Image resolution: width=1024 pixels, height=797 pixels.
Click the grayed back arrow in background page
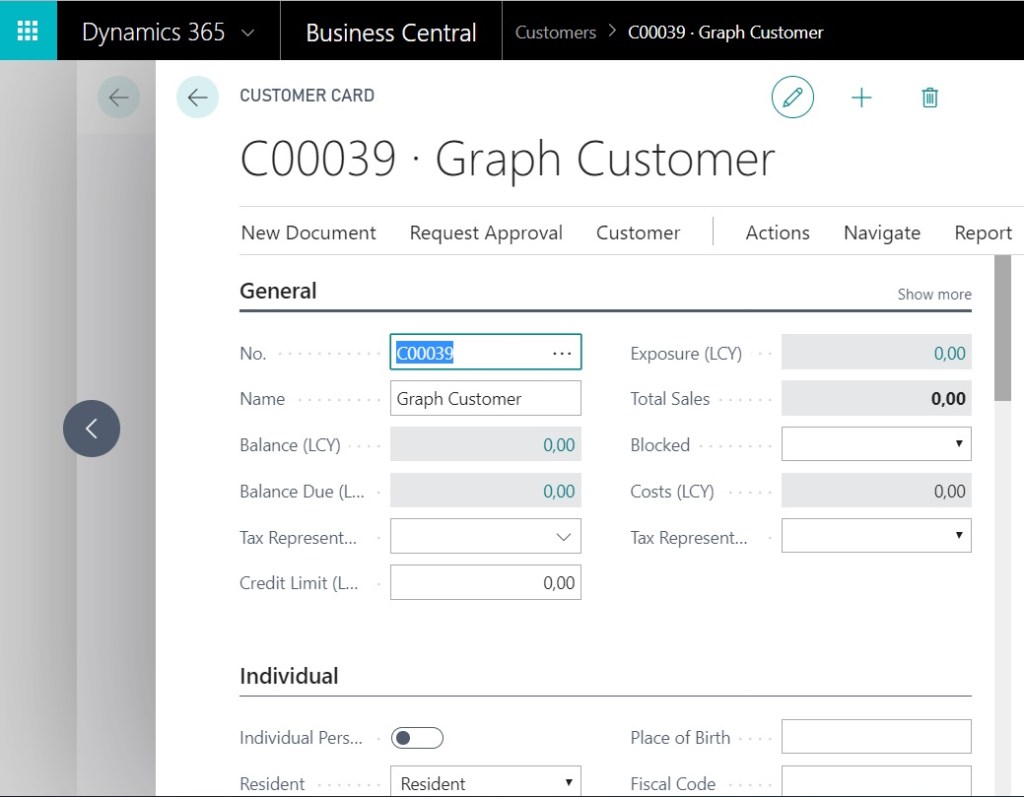coord(118,97)
